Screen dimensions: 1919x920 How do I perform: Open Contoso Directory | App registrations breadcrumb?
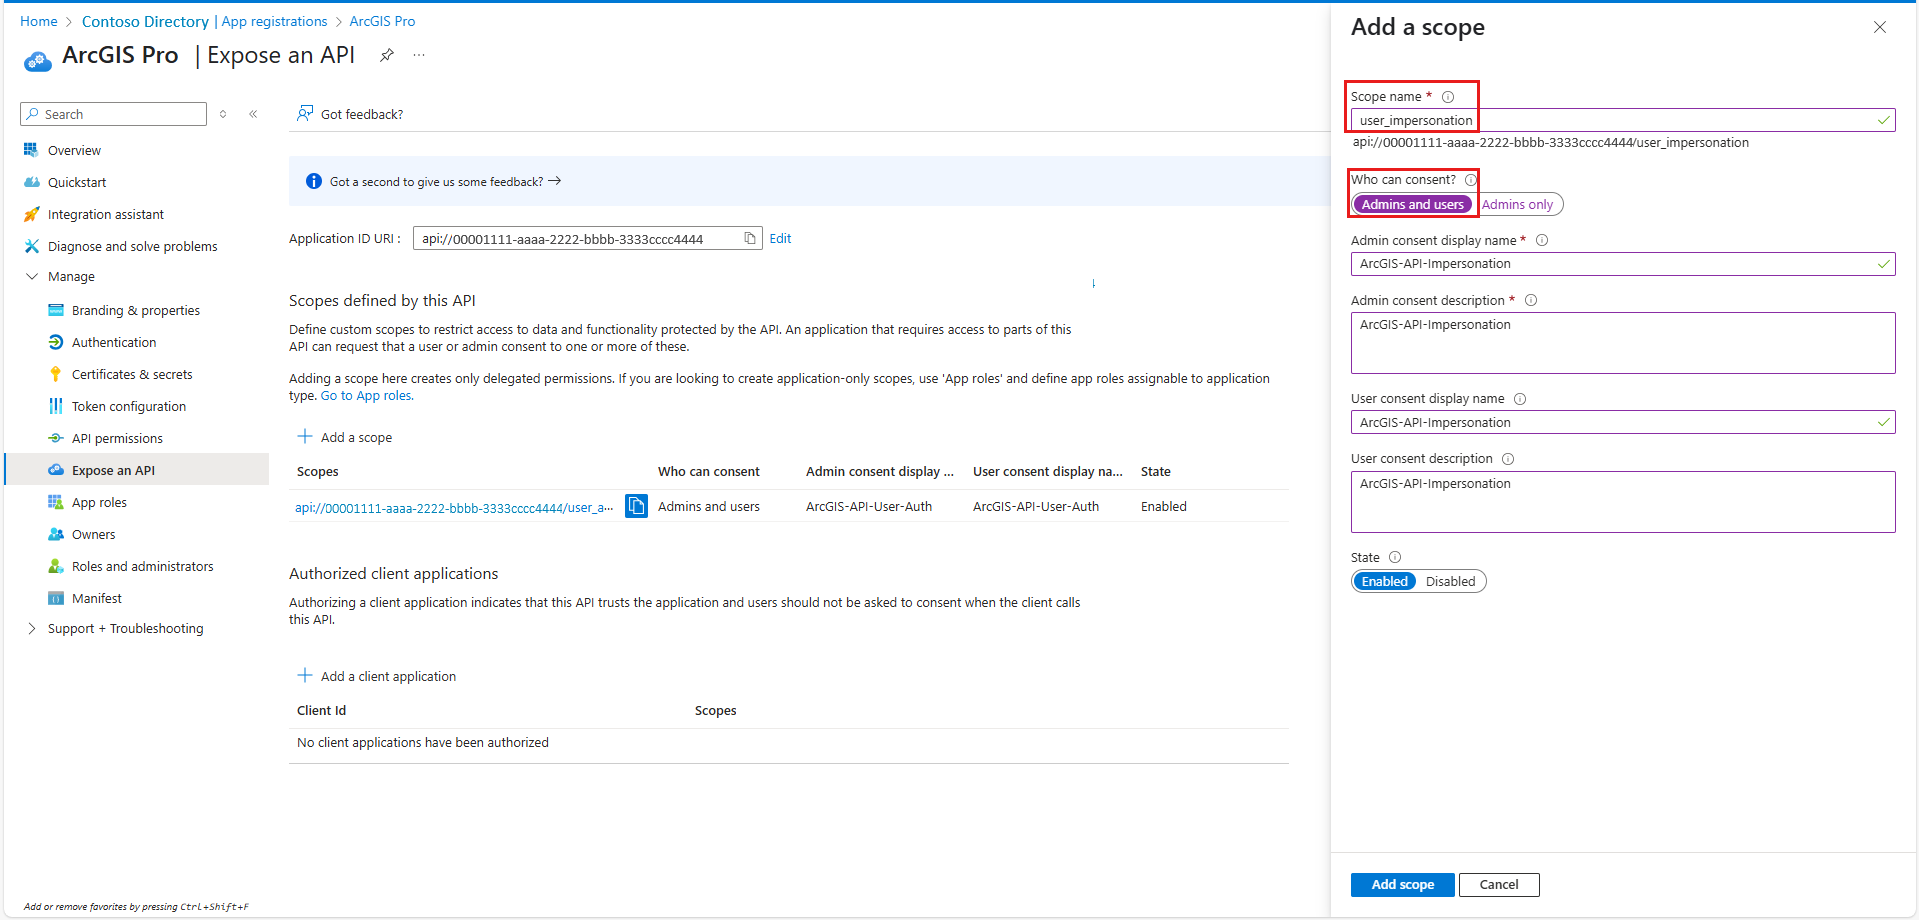pos(204,21)
